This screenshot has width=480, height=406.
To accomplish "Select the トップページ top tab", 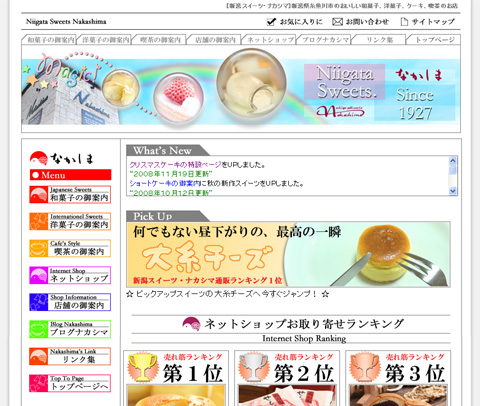I will 434,39.
